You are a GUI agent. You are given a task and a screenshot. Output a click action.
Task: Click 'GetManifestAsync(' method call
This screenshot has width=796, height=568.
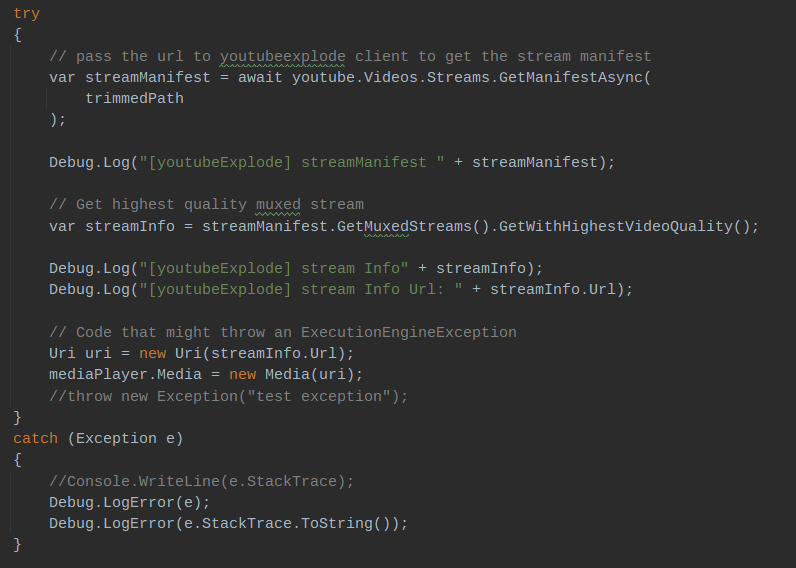pyautogui.click(x=575, y=78)
